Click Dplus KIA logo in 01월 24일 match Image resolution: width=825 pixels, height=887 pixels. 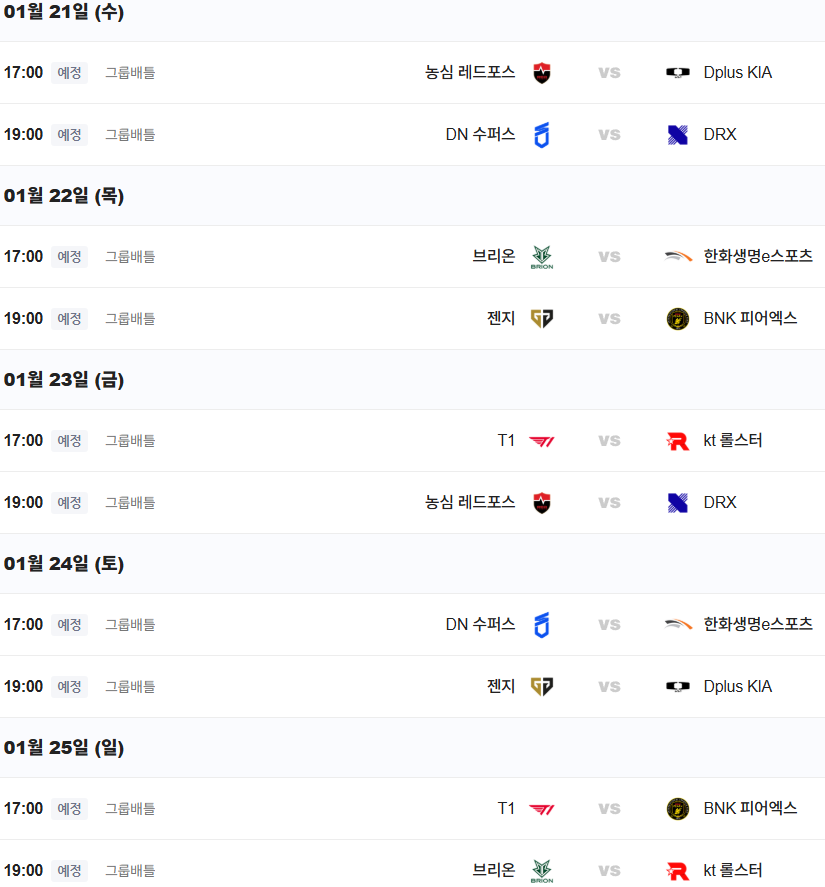[x=678, y=687]
